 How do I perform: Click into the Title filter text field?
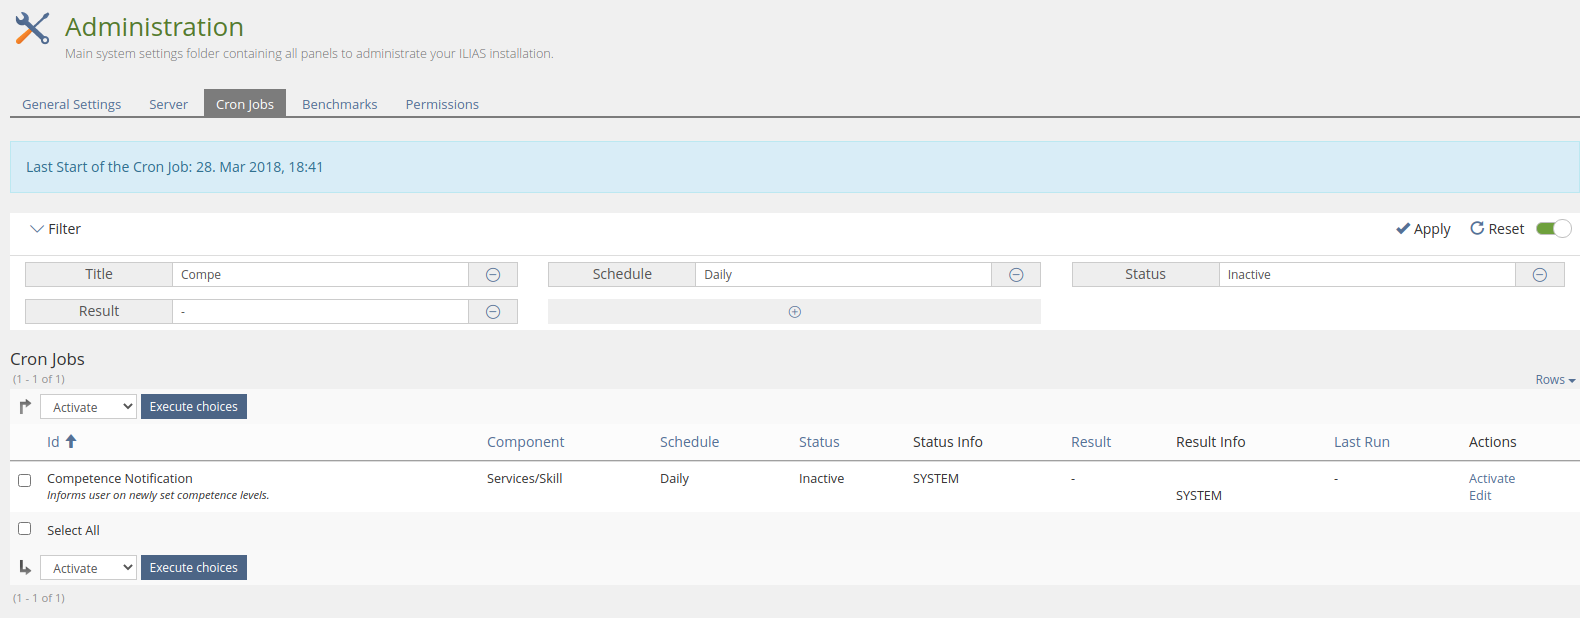[x=320, y=275]
